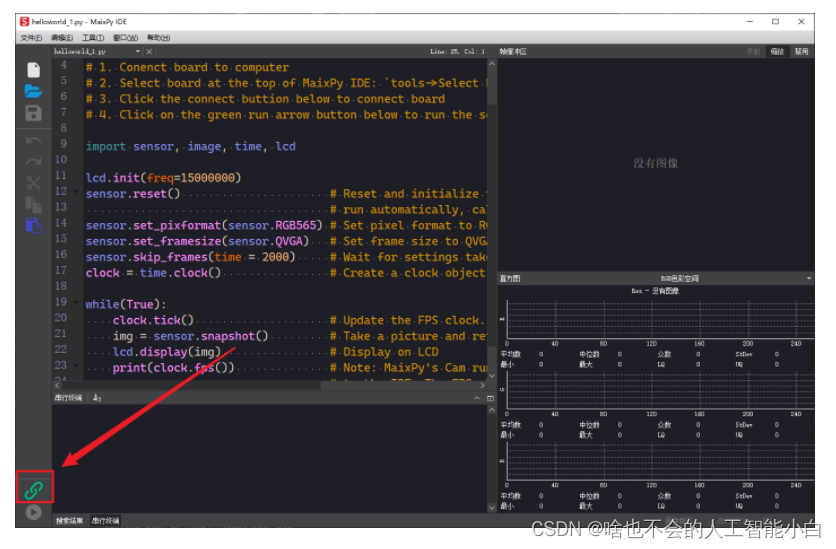Click the editor horizontal scrollbar left arrow
836x549 pixels.
57,385
